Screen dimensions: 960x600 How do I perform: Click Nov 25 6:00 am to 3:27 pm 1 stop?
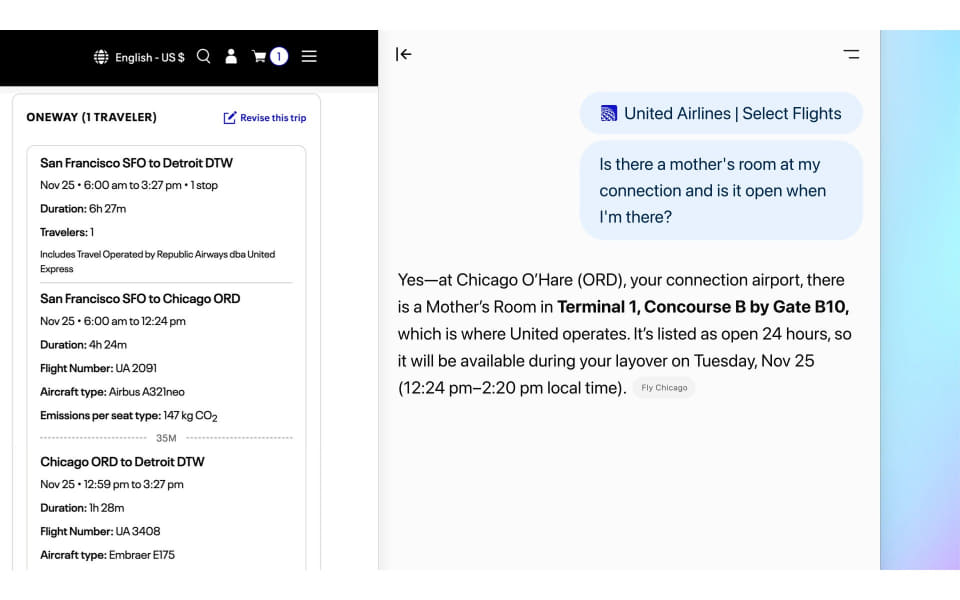click(x=129, y=185)
